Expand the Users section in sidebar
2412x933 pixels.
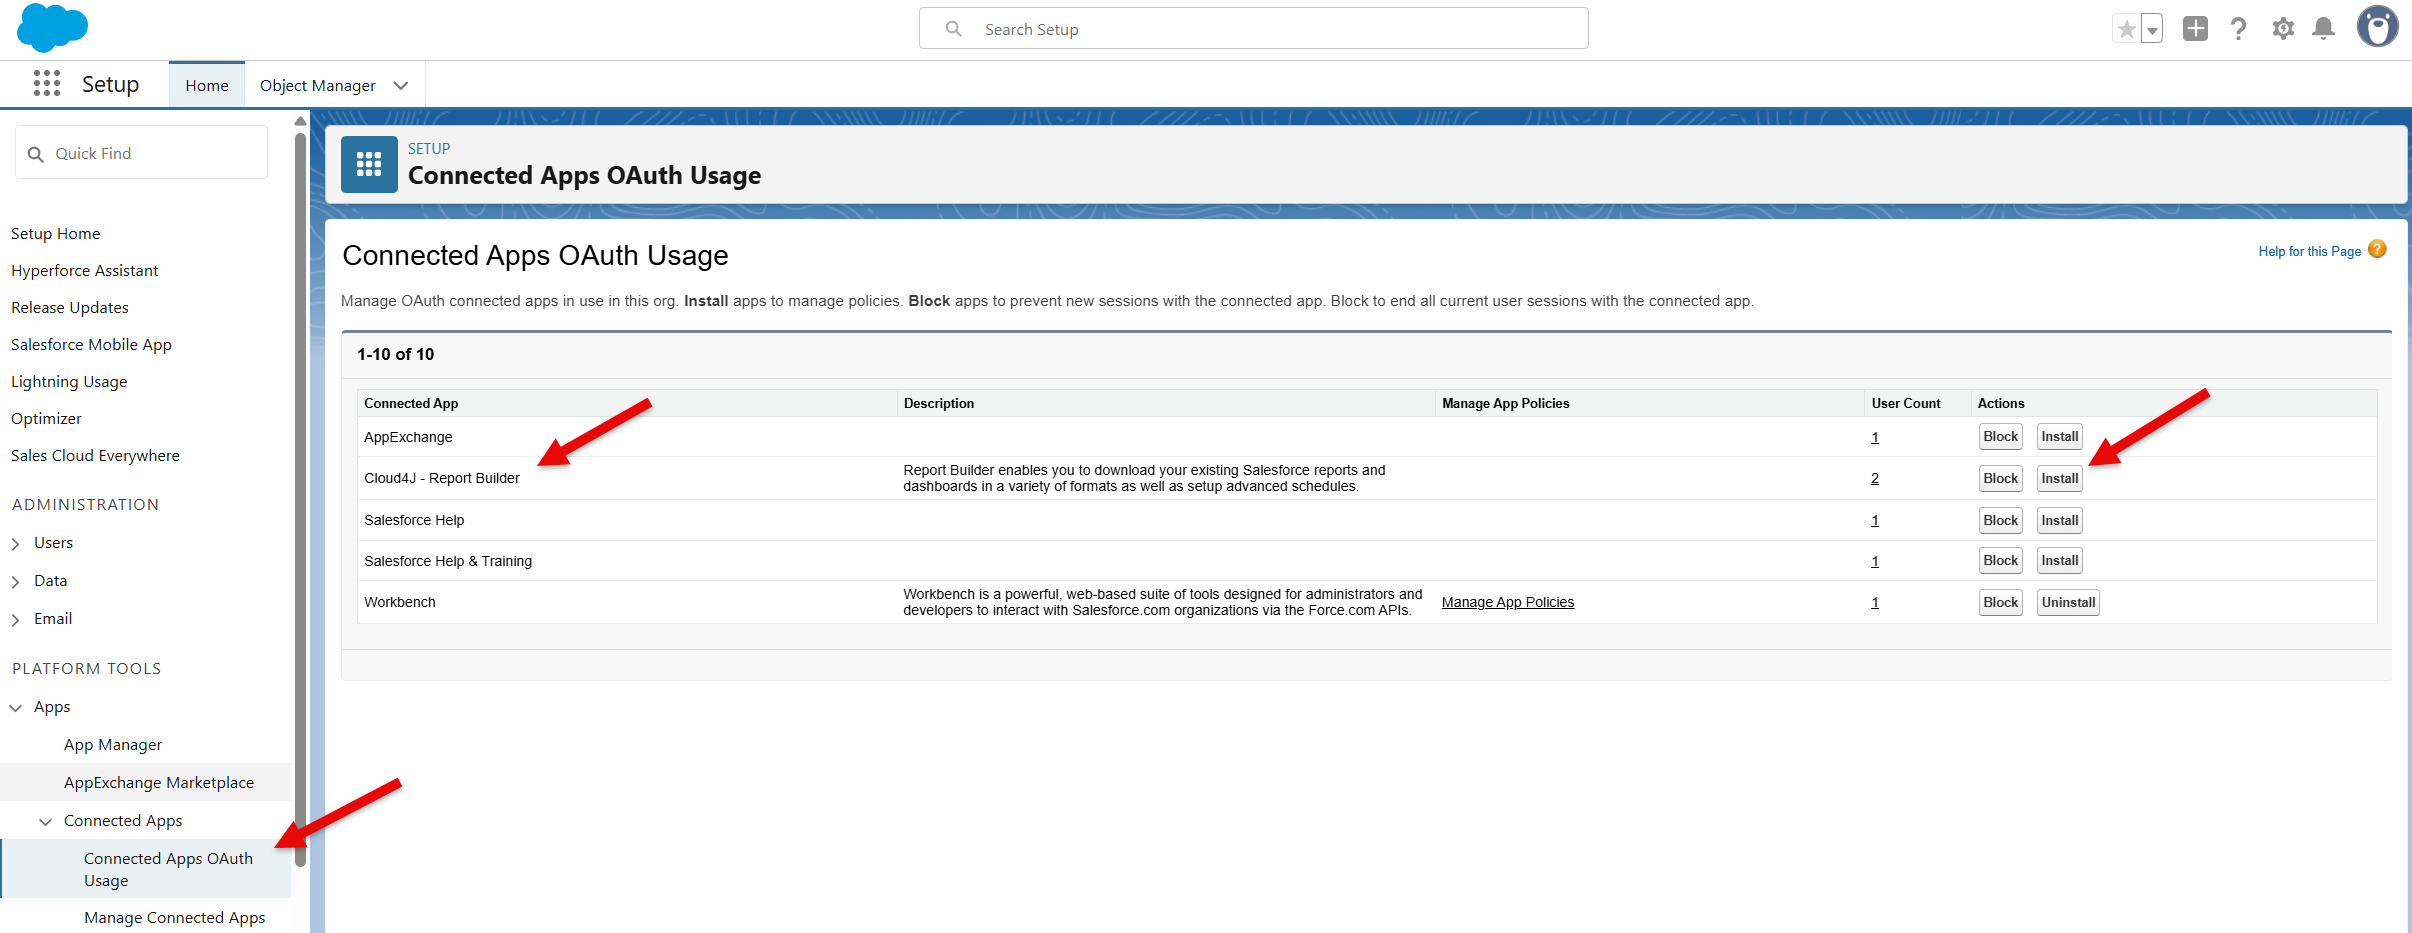(16, 544)
